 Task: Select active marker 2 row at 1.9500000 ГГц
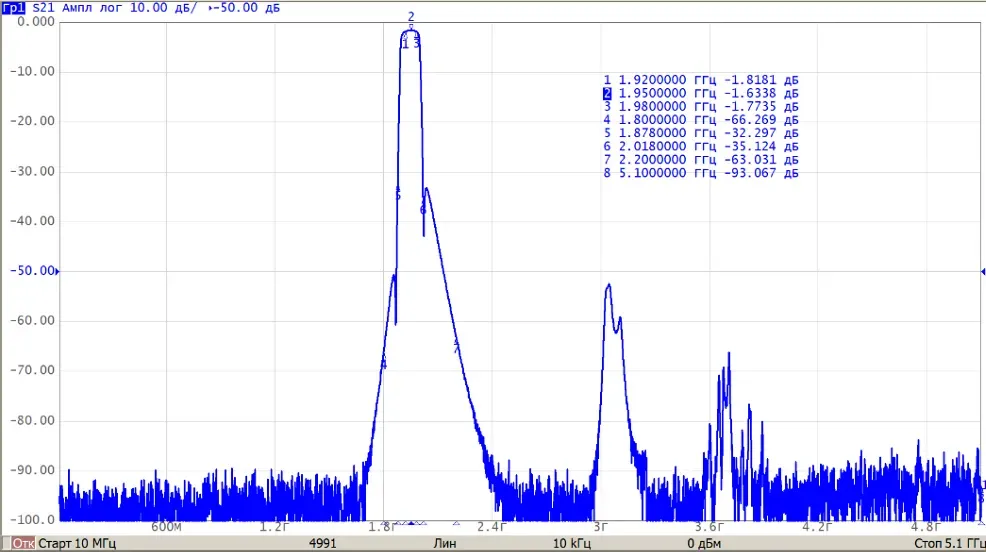pyautogui.click(x=701, y=94)
